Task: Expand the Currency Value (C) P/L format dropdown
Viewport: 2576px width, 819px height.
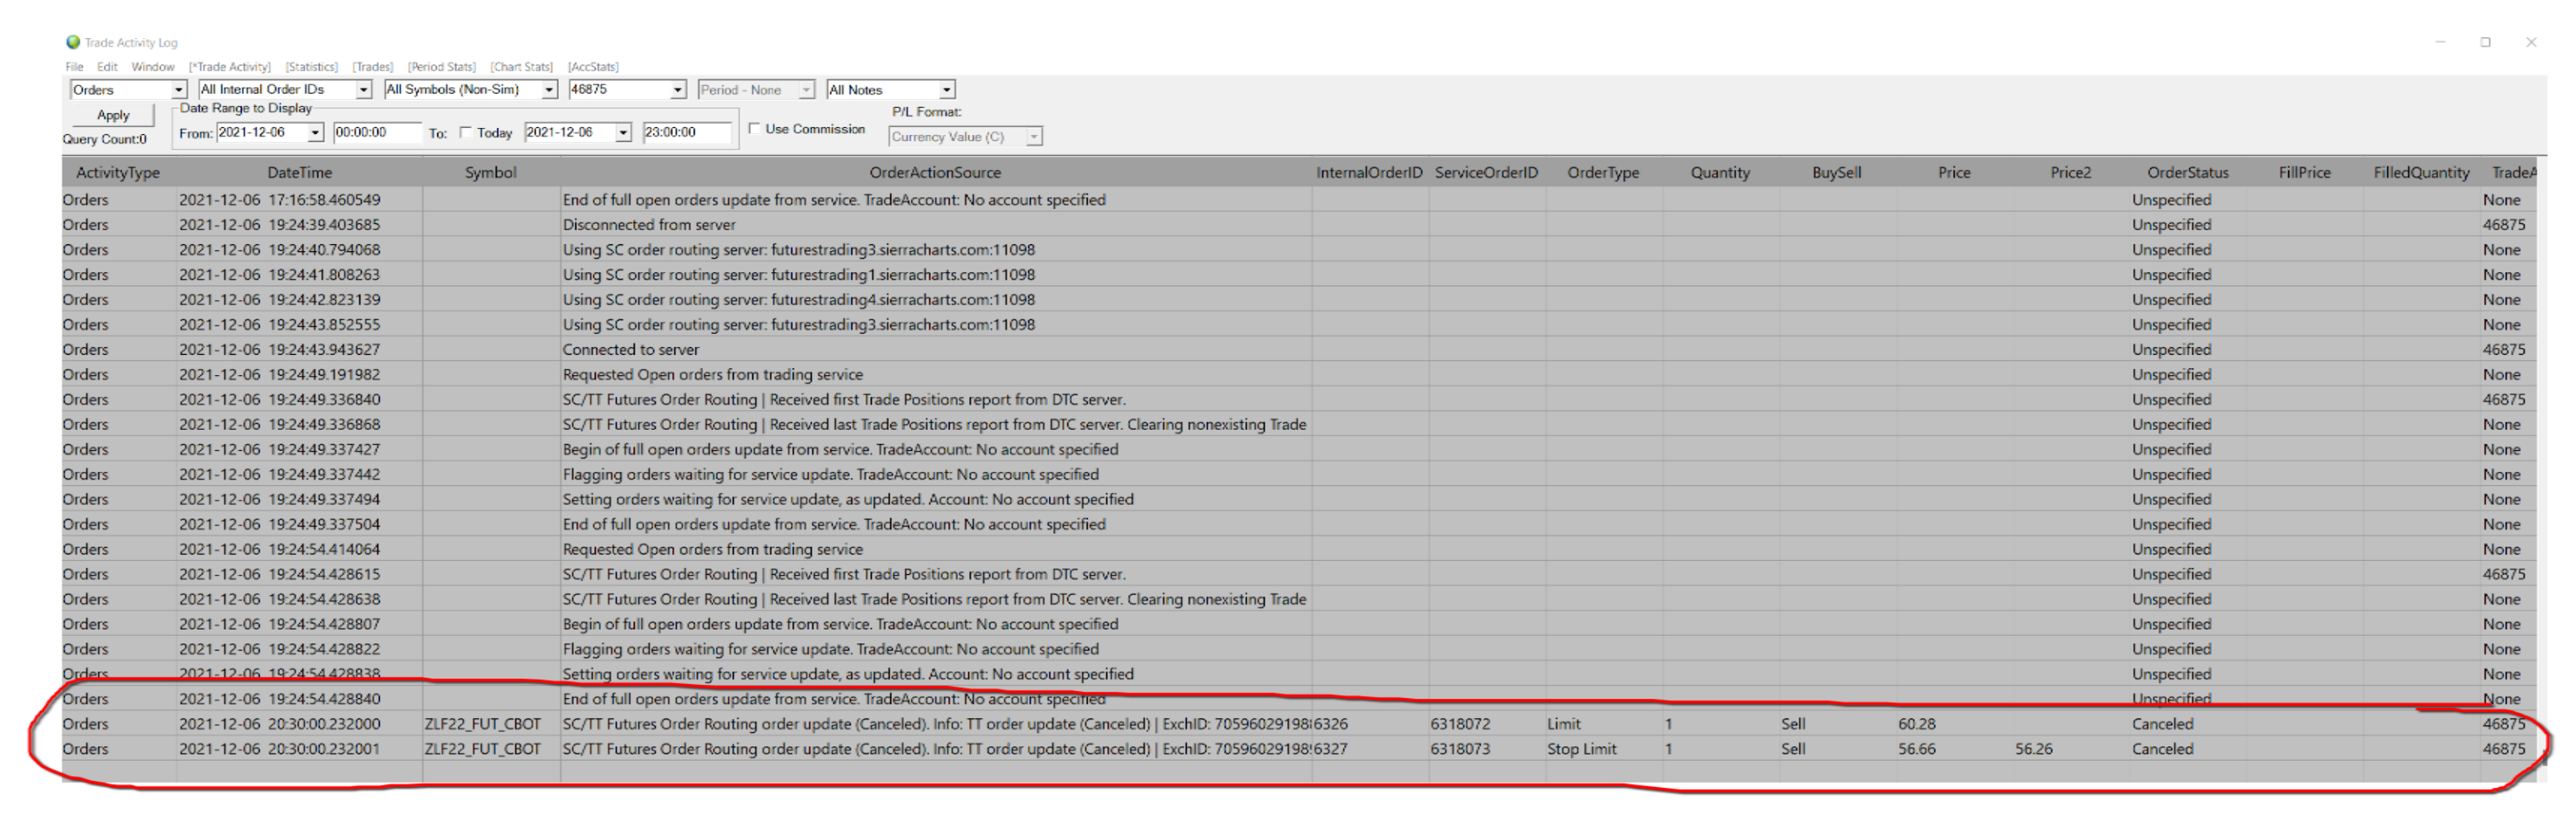Action: (x=1035, y=136)
